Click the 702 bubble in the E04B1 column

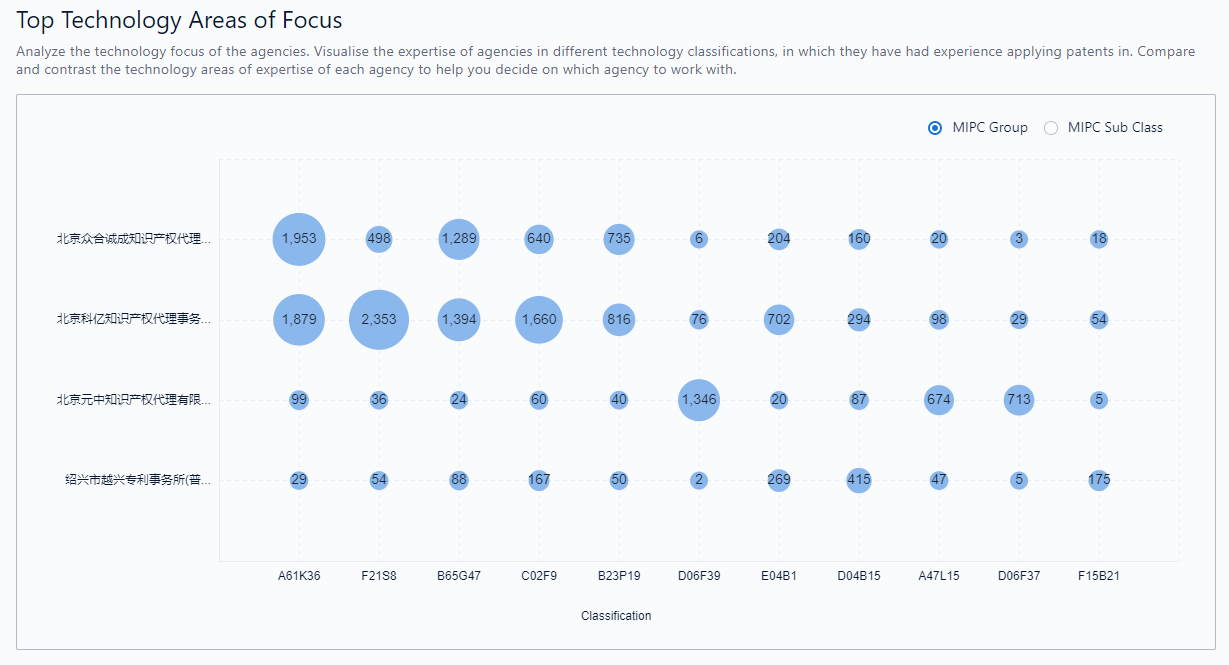pos(779,320)
